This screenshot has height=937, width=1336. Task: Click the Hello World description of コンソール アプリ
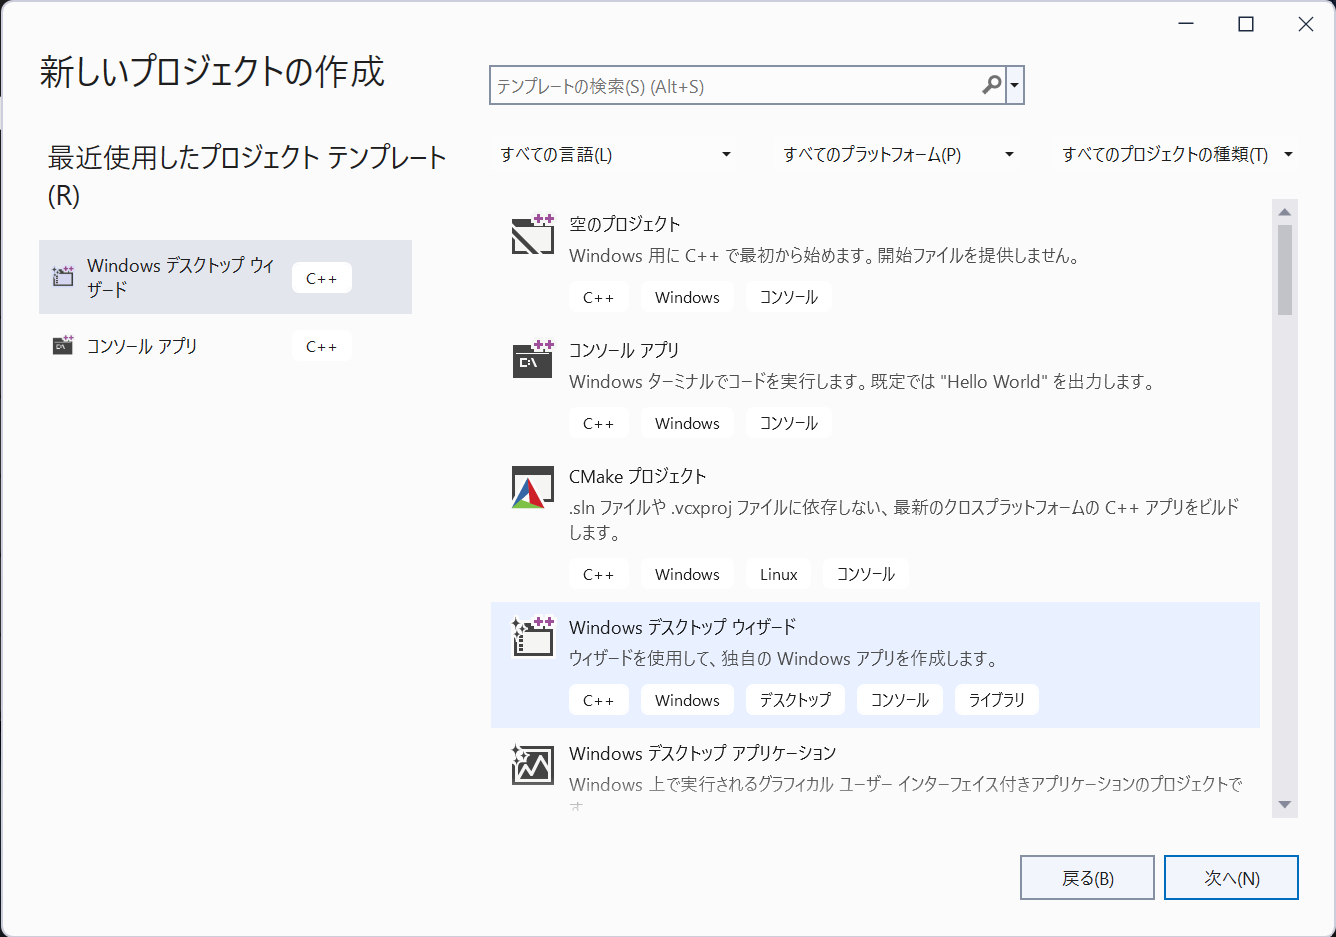coord(862,382)
